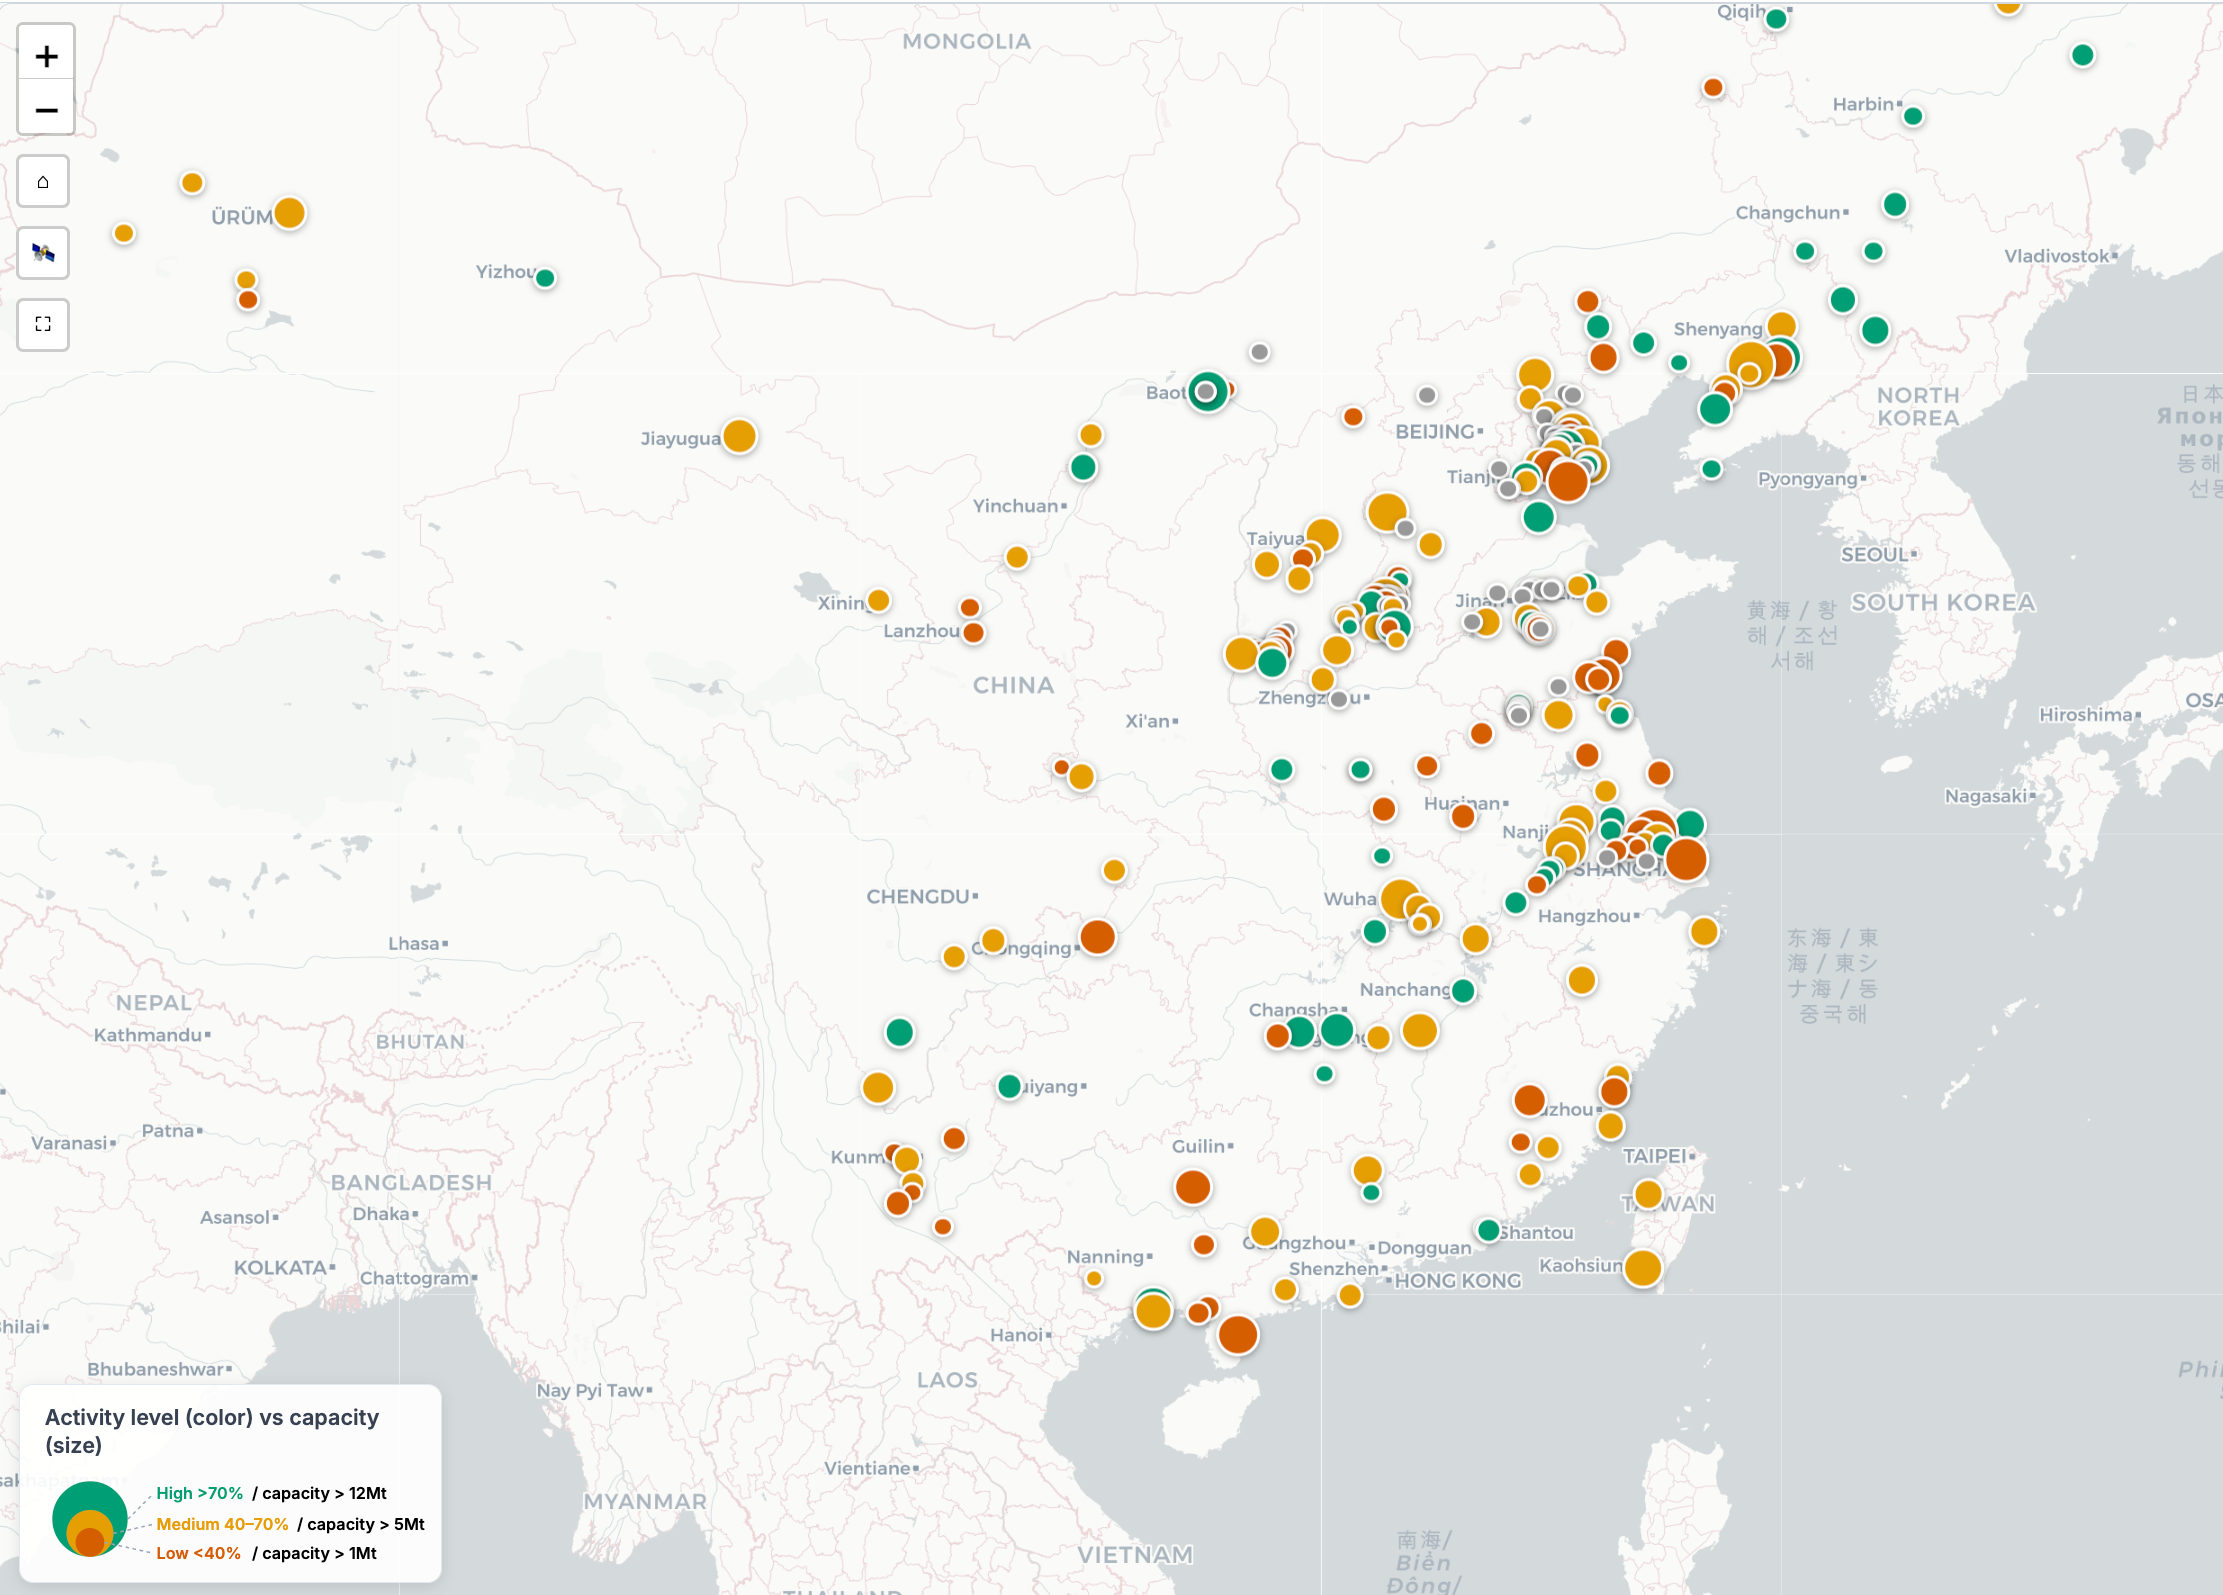Open the green marker at Qiqihar

(x=1776, y=19)
